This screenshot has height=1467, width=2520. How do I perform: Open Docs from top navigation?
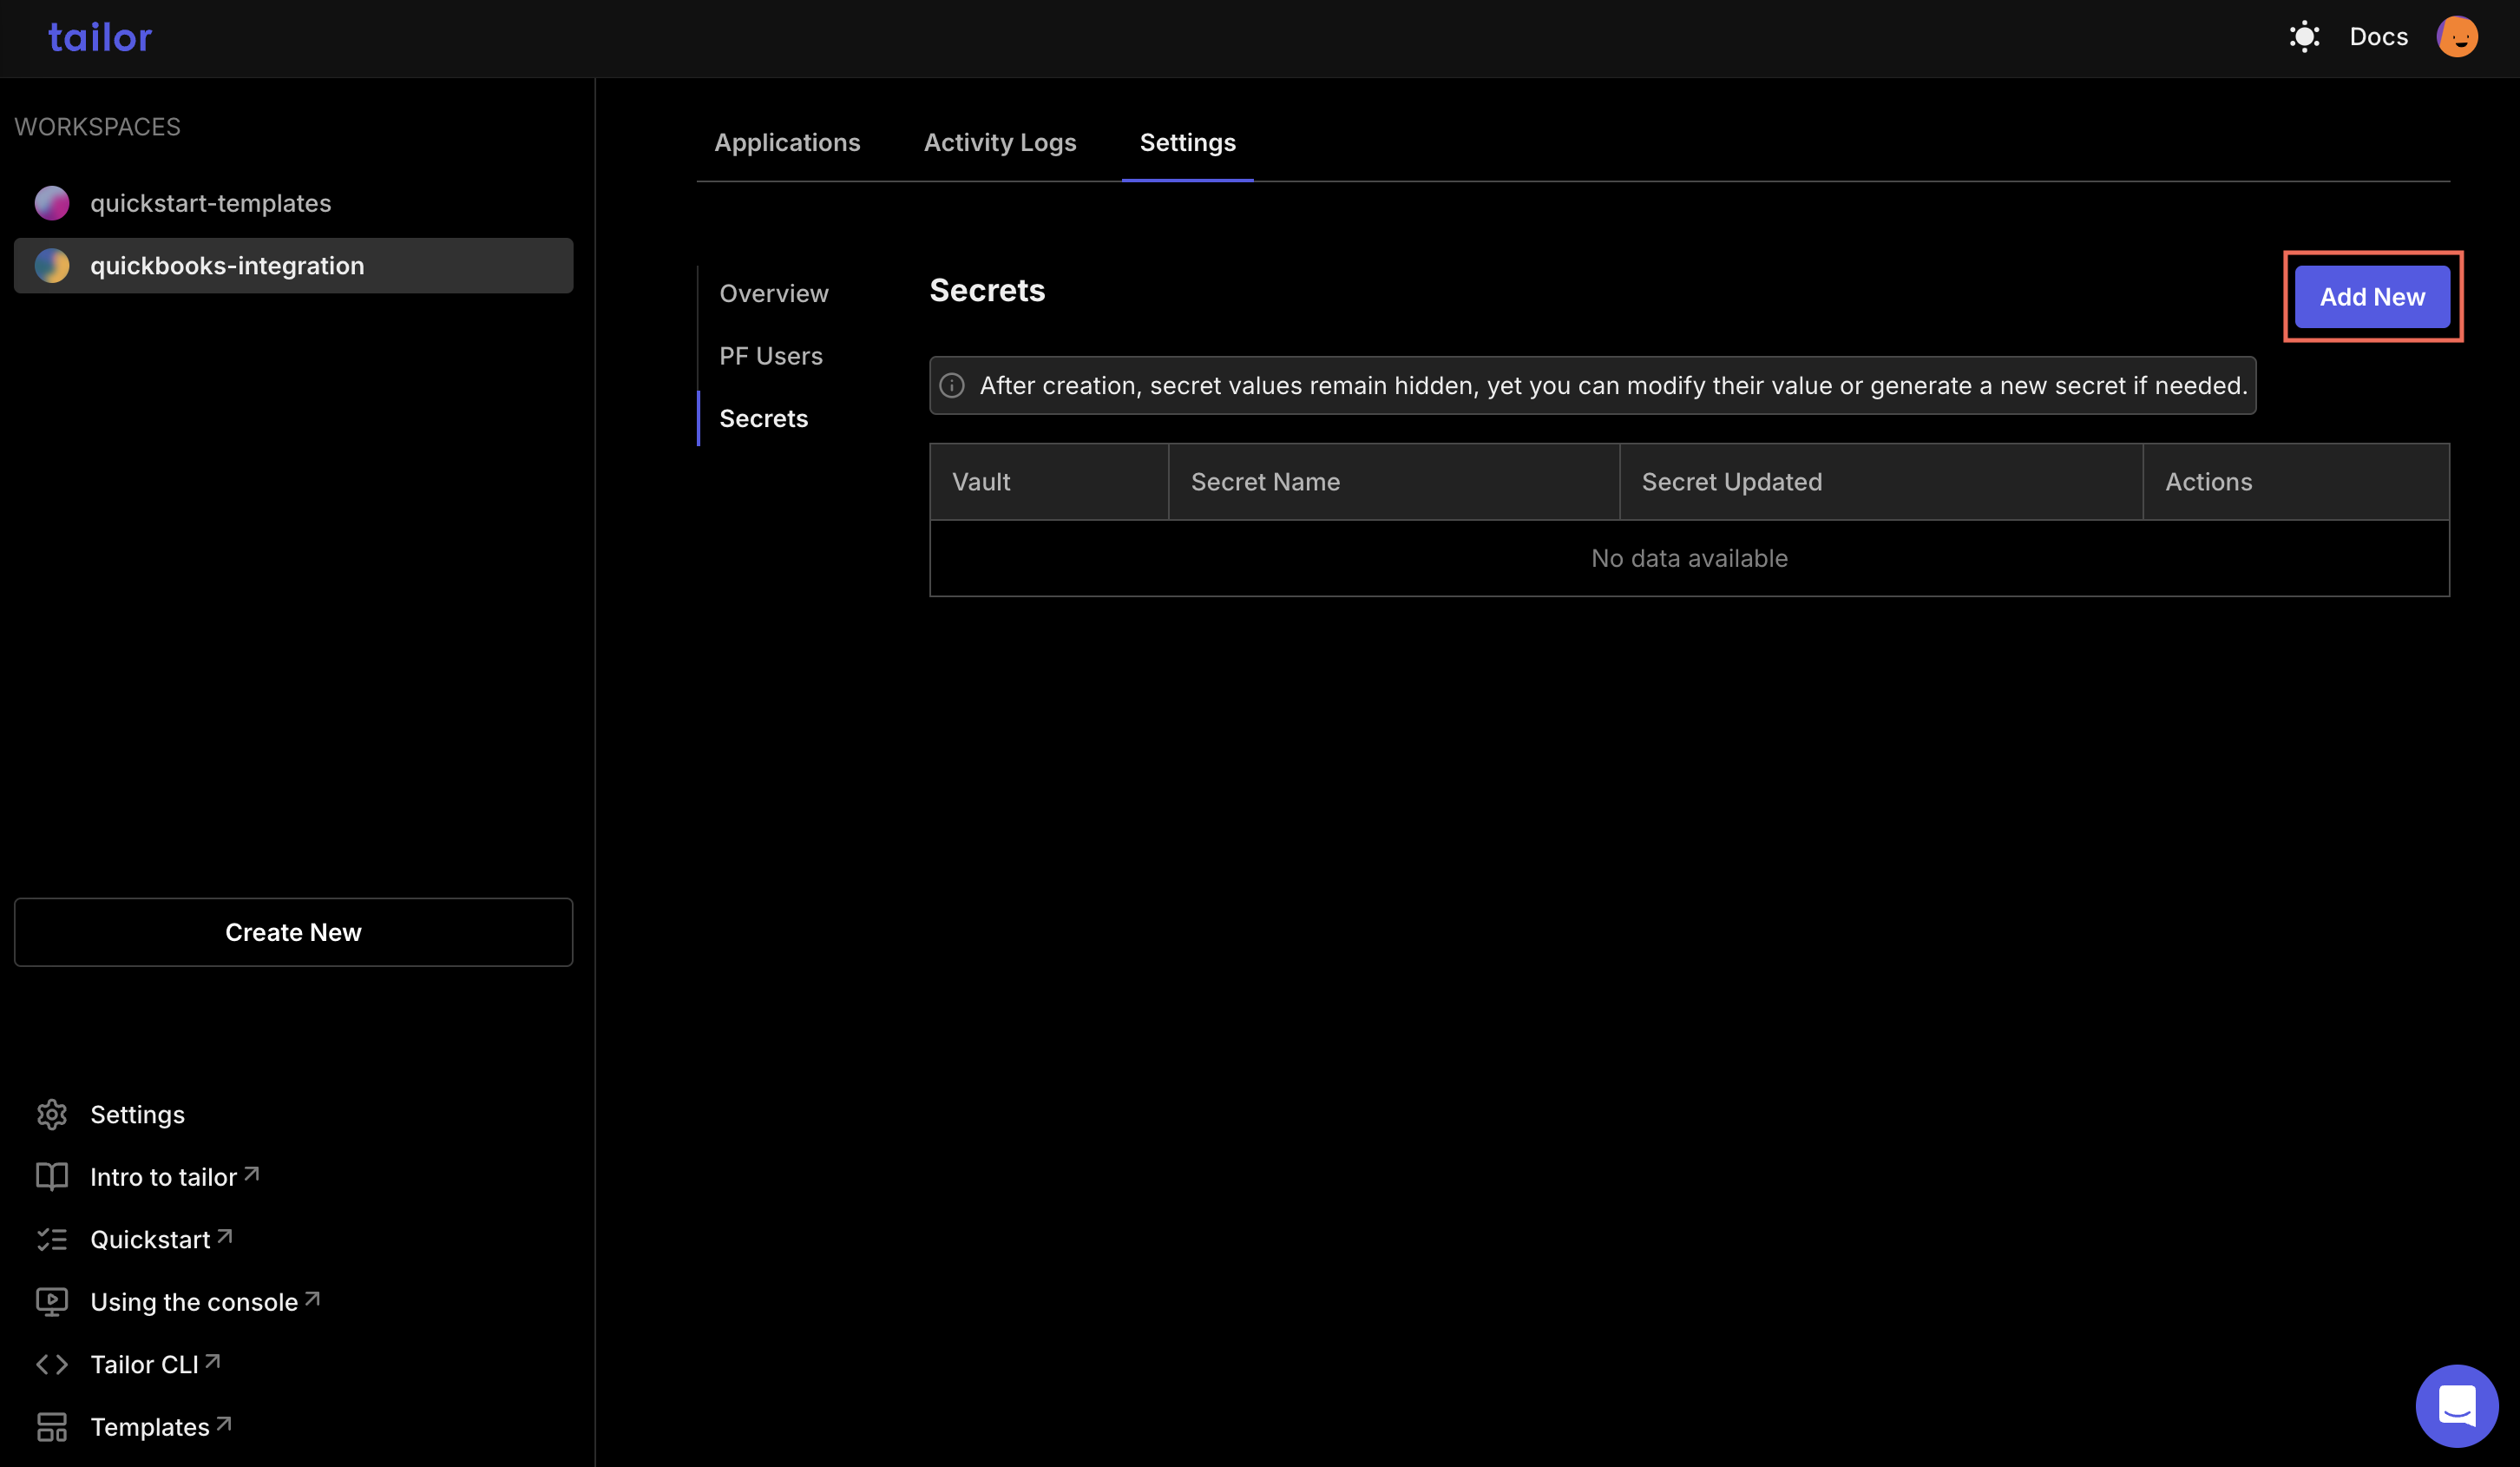click(x=2379, y=36)
